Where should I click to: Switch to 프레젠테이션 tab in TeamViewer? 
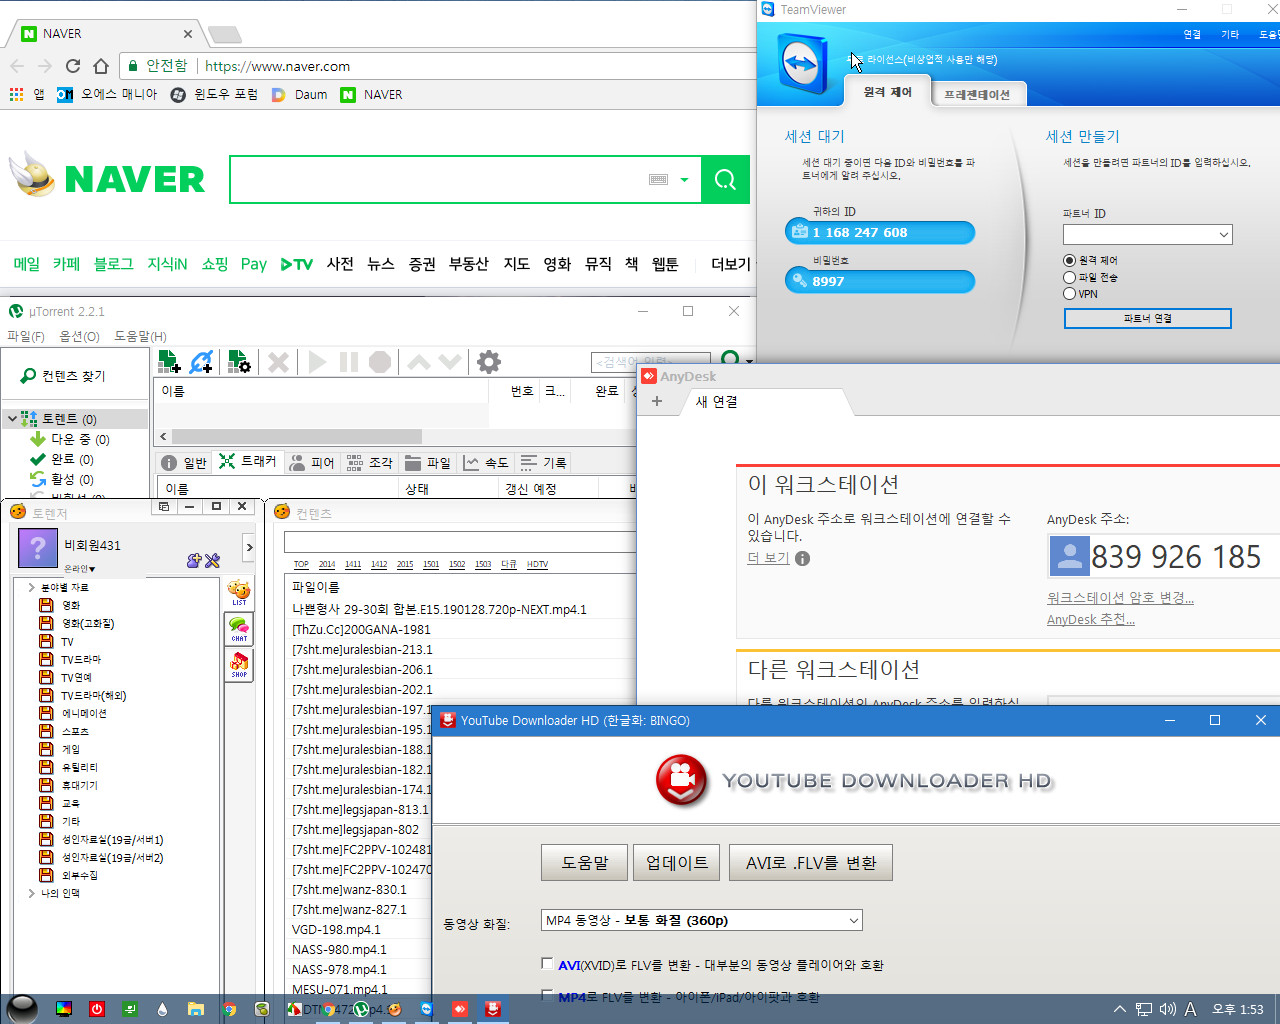tap(977, 94)
